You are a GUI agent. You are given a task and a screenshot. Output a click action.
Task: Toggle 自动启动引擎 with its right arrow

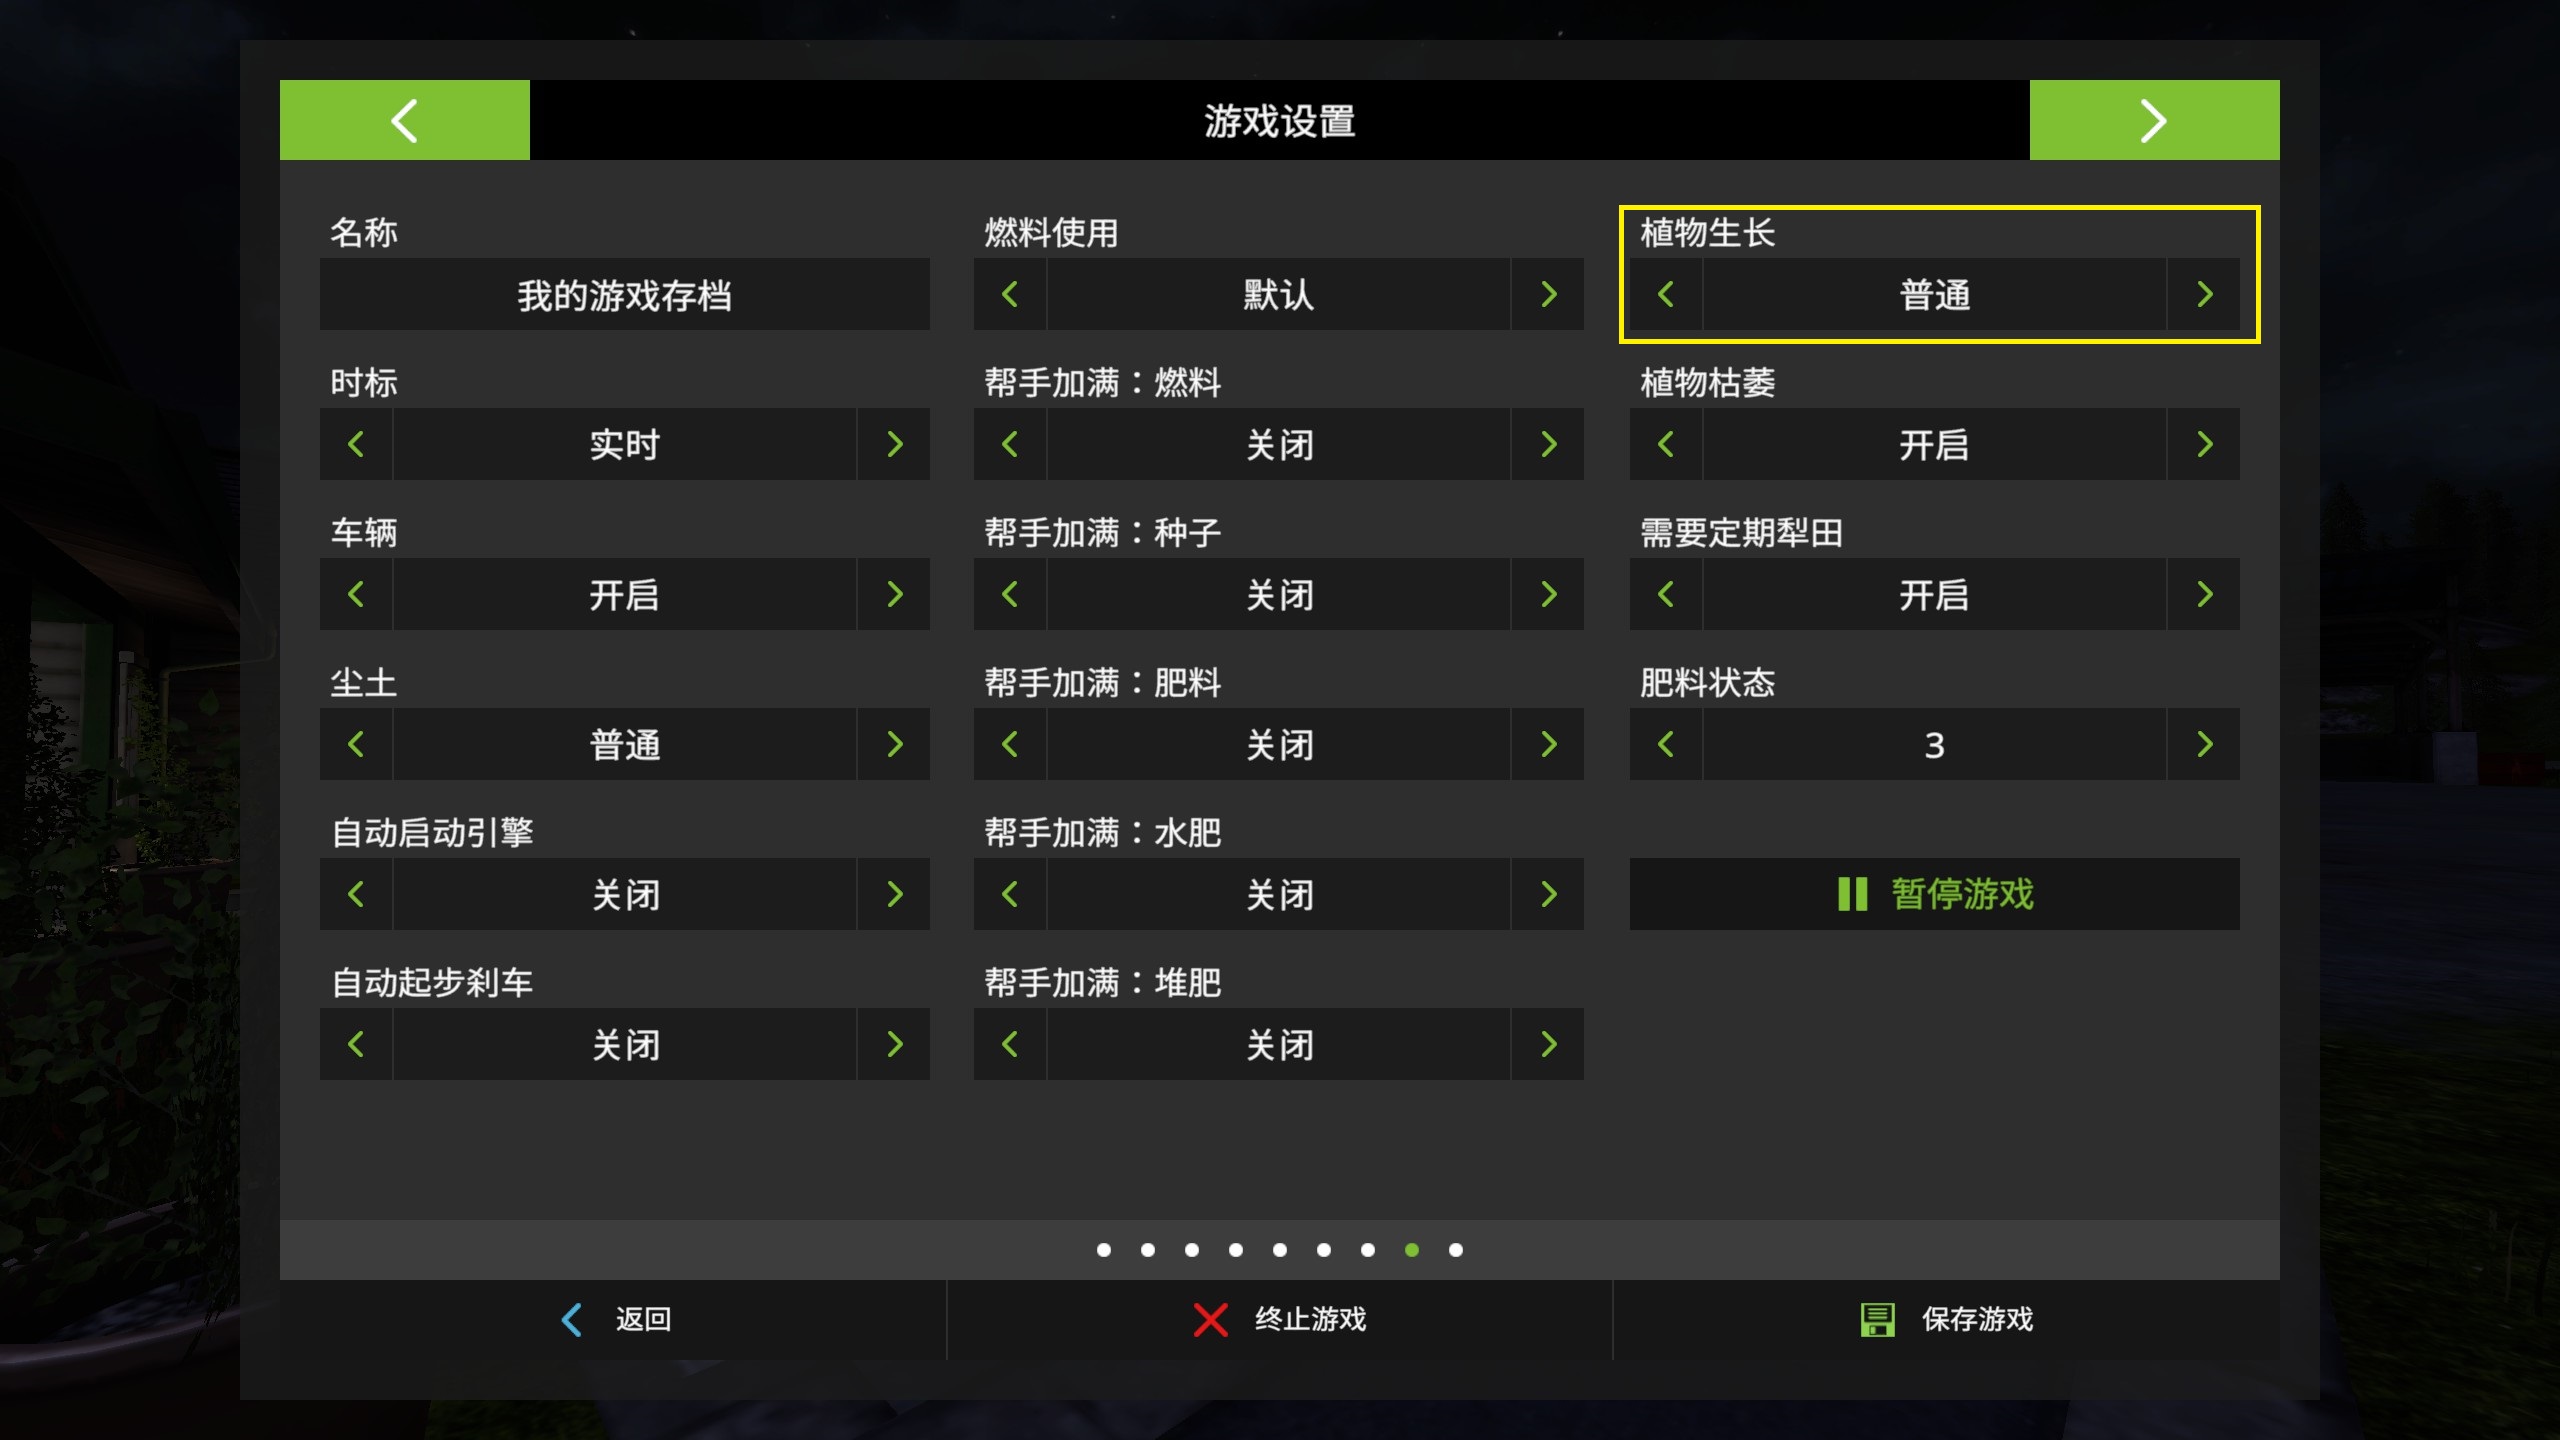tap(894, 894)
